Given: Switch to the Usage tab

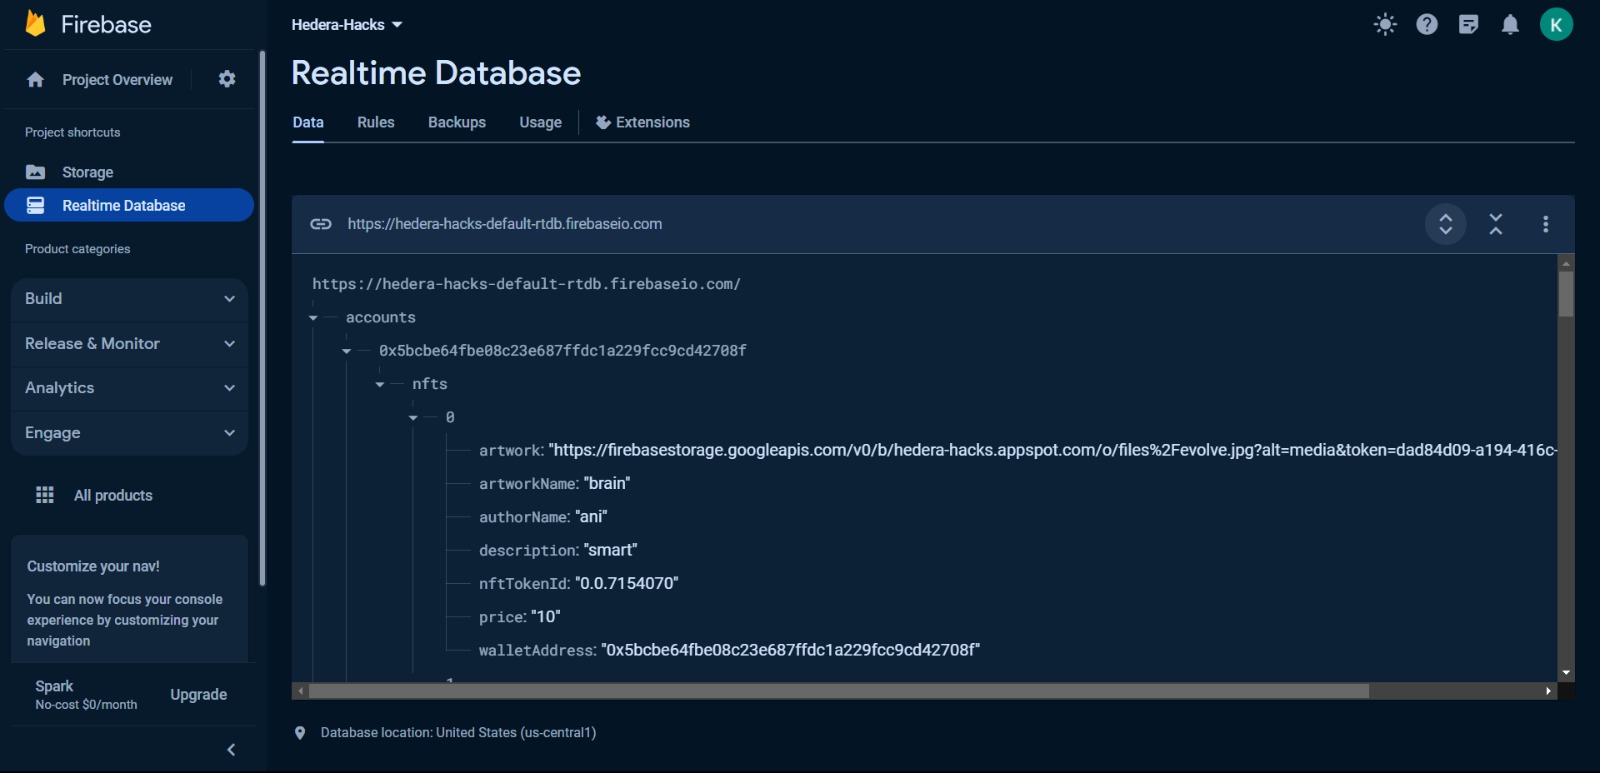Looking at the screenshot, I should pos(540,122).
